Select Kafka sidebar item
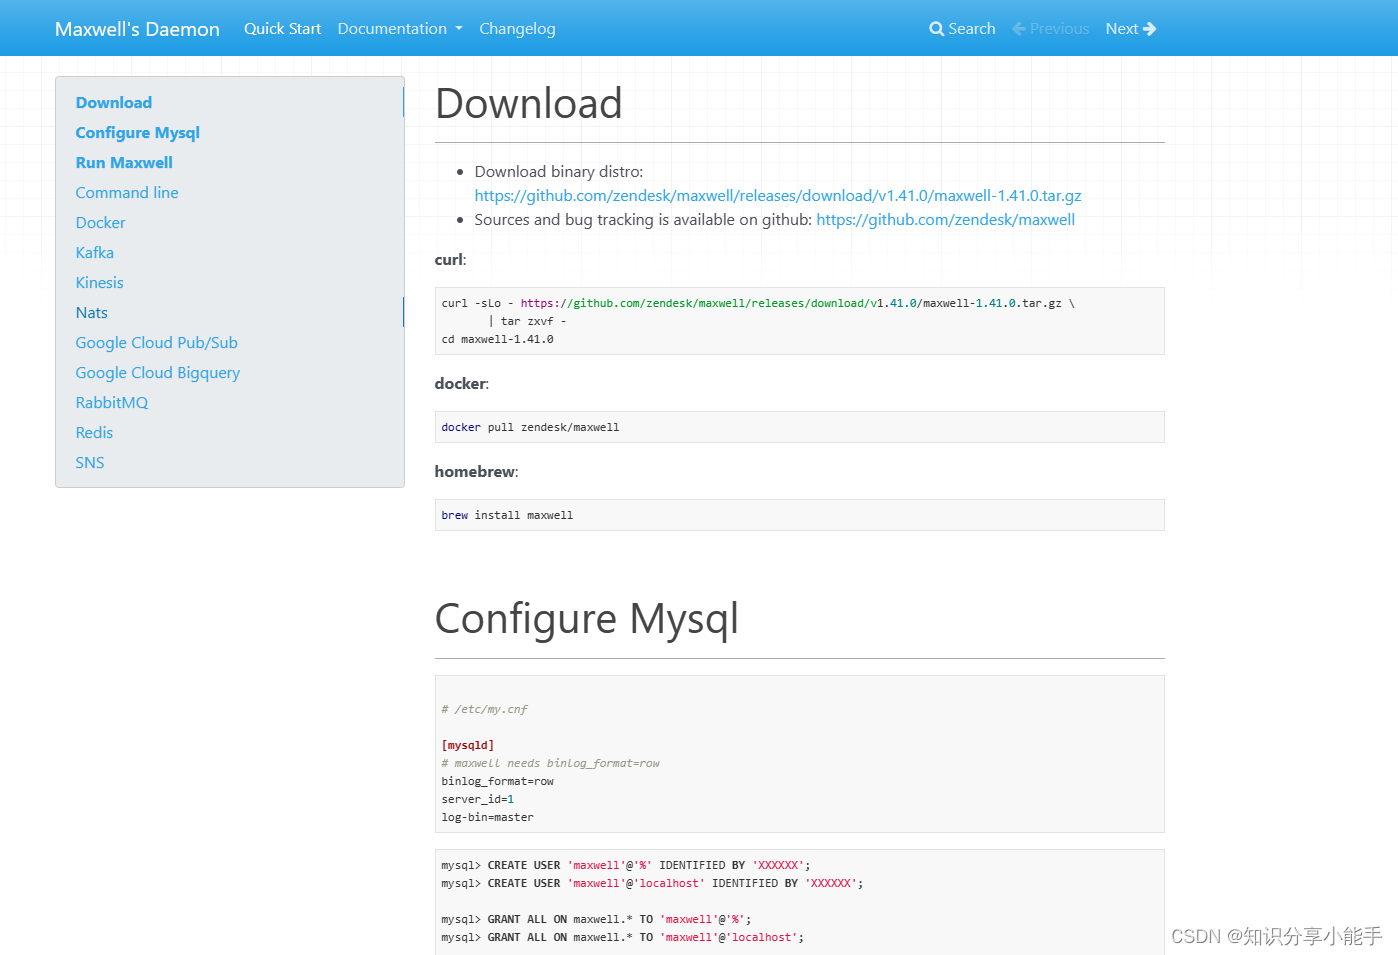The height and width of the screenshot is (955, 1398). coord(95,252)
